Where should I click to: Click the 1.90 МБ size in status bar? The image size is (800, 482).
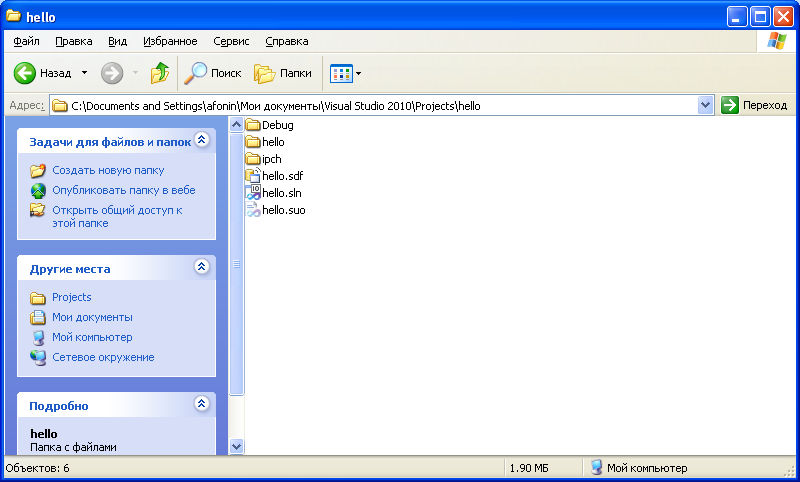(x=529, y=468)
